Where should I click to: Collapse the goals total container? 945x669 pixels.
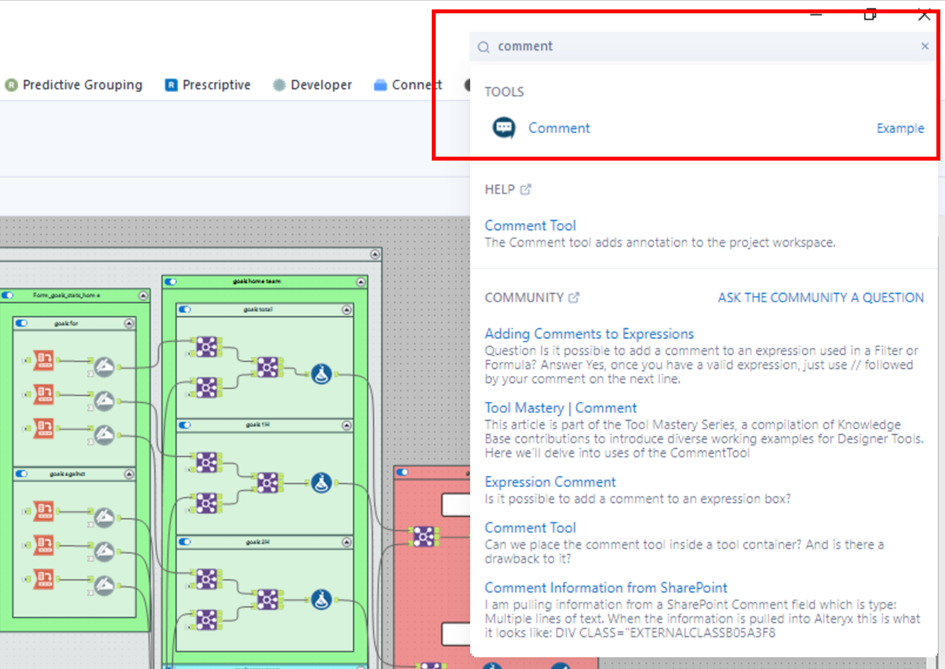(347, 310)
